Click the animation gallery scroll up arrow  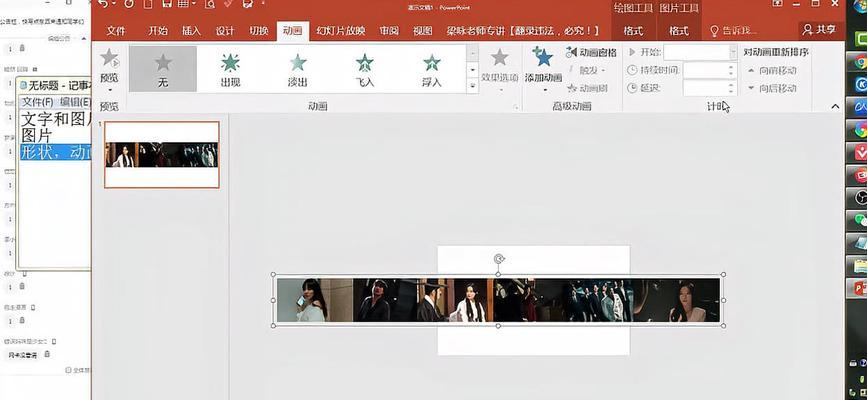pyautogui.click(x=473, y=54)
